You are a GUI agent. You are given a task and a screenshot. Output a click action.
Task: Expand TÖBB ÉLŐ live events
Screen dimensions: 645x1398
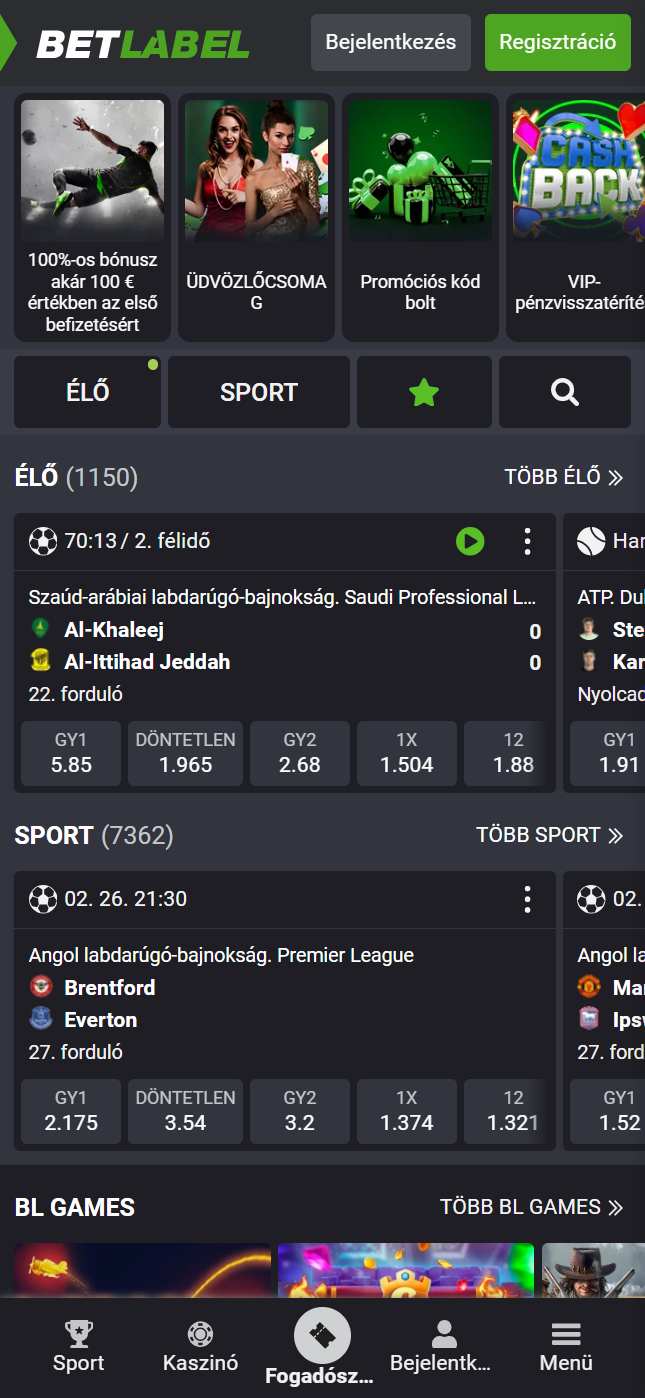pos(563,477)
